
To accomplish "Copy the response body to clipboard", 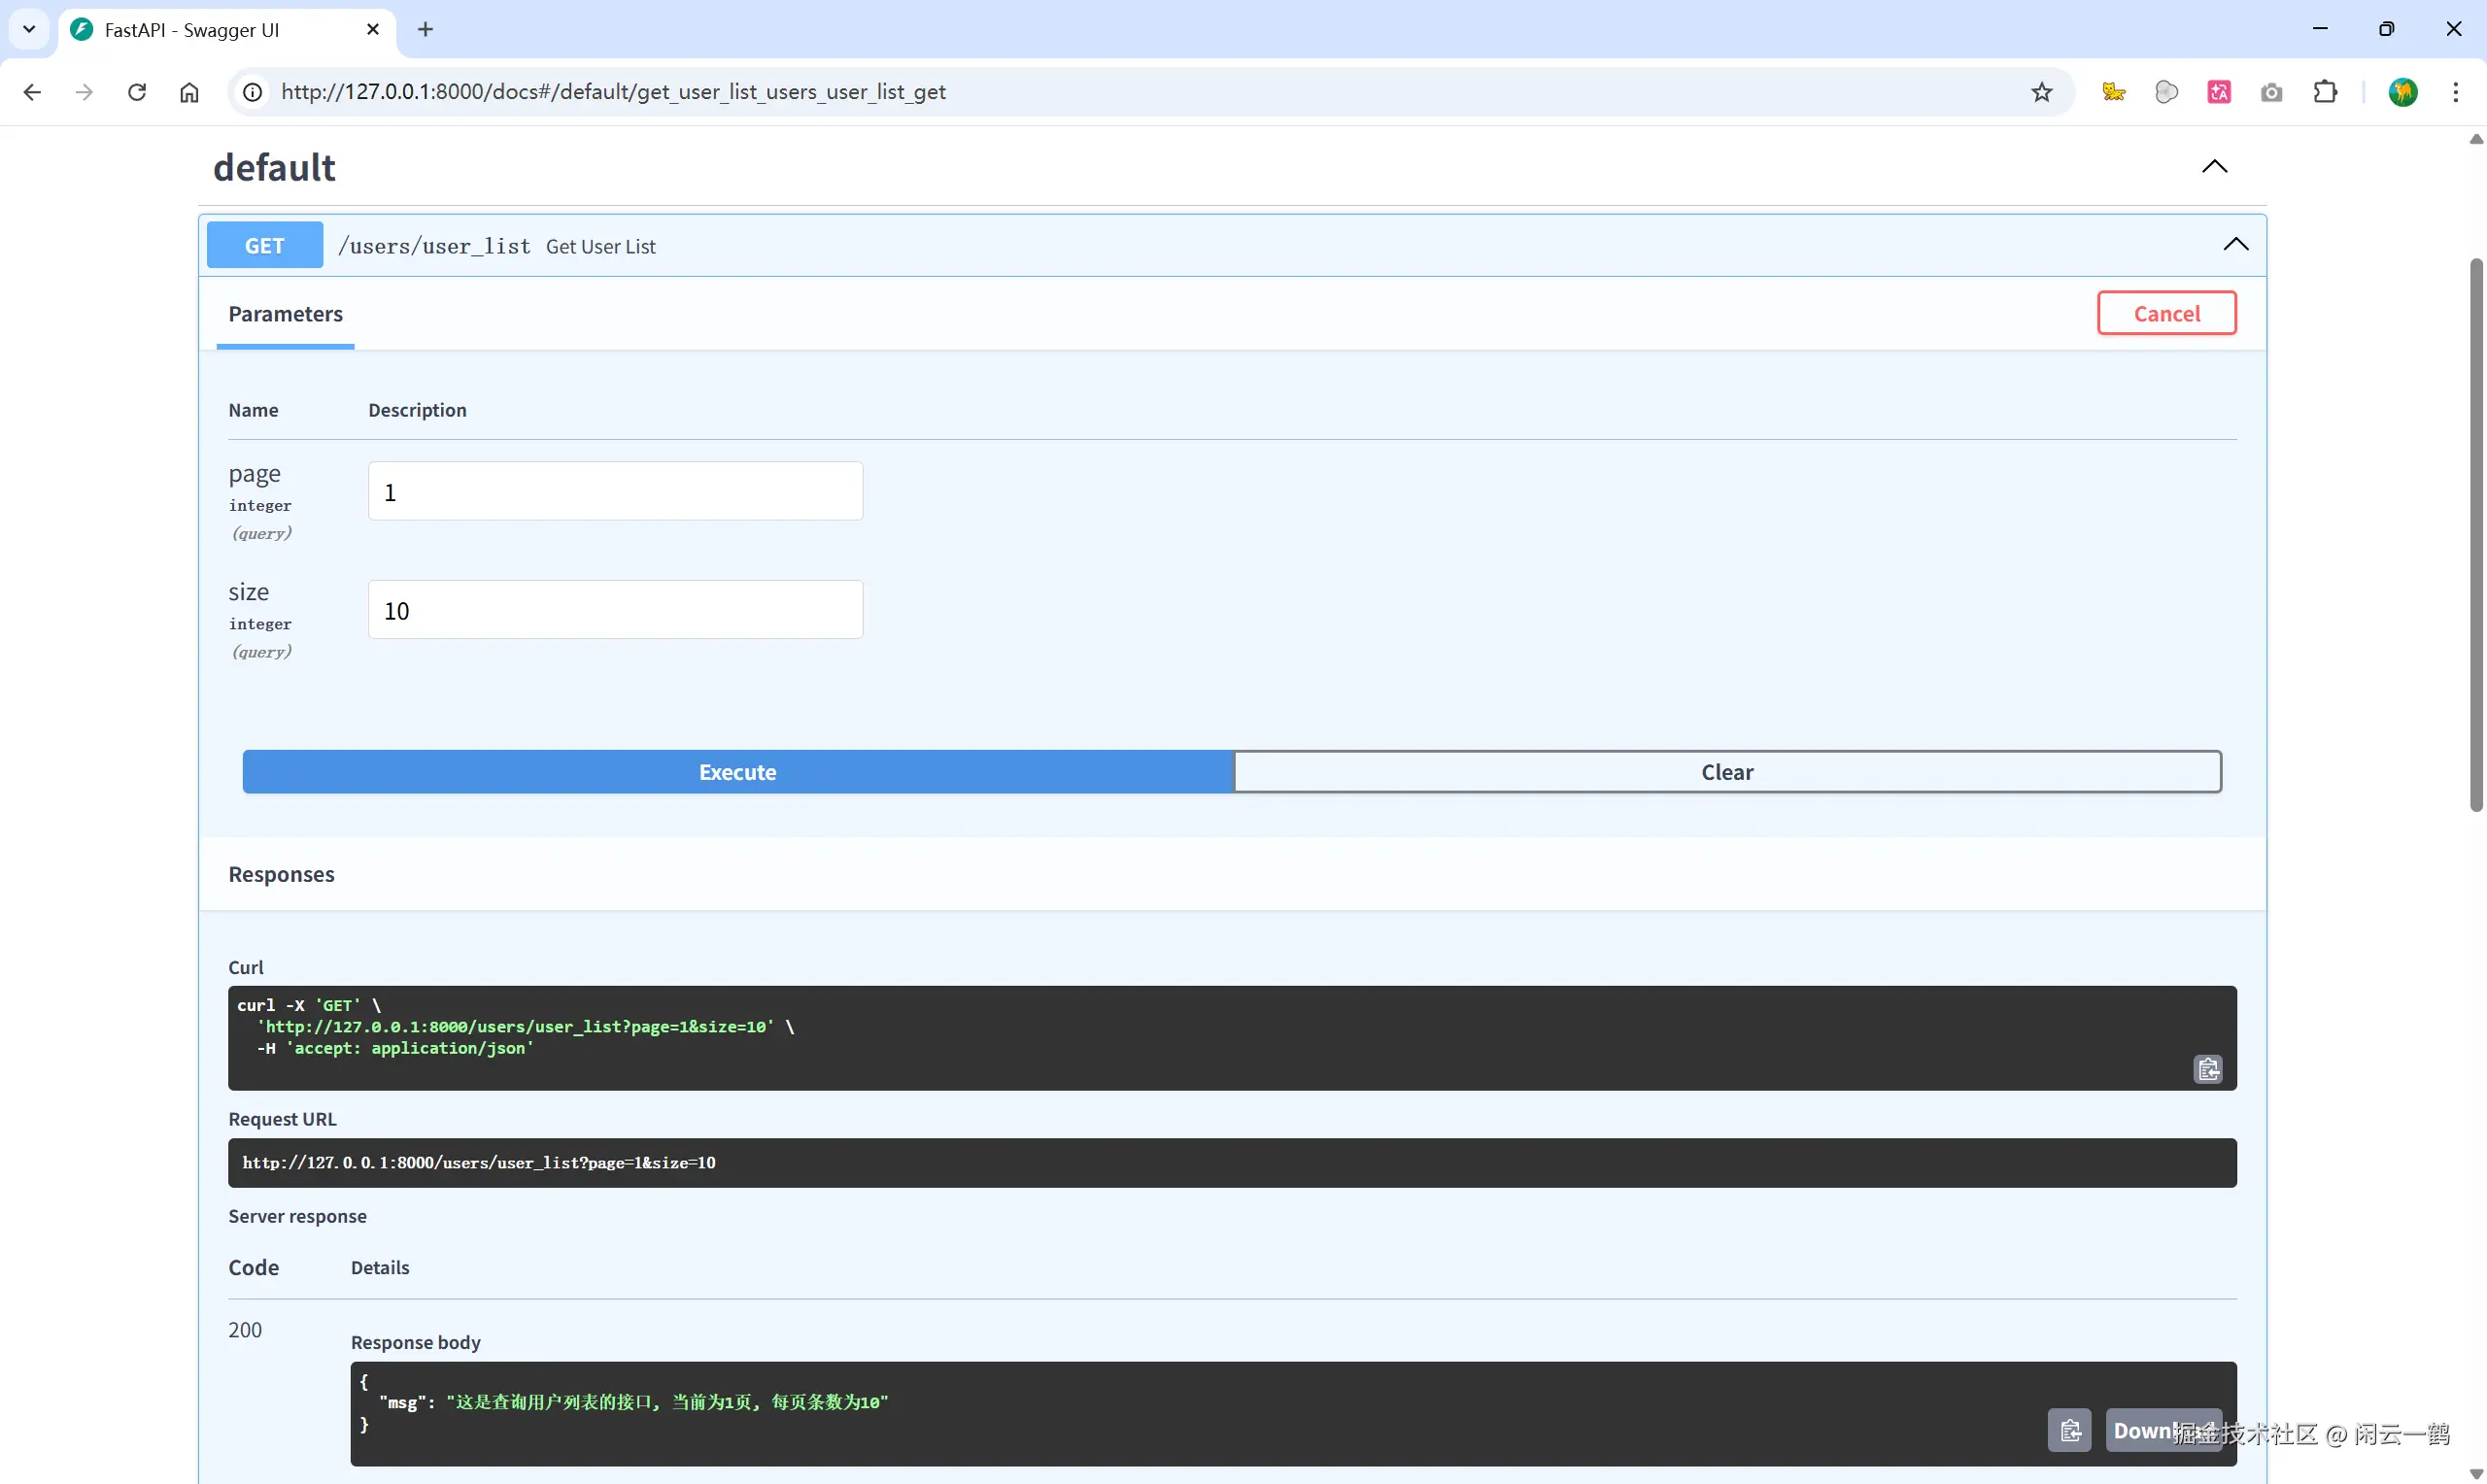I will click(2070, 1430).
